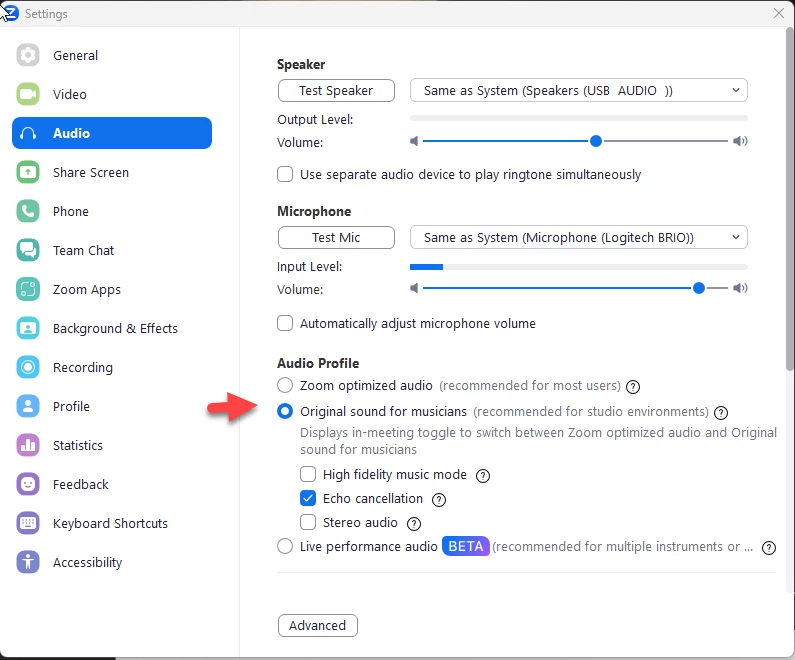Click help icon for Live performance audio
Image resolution: width=795 pixels, height=660 pixels.
click(x=769, y=548)
